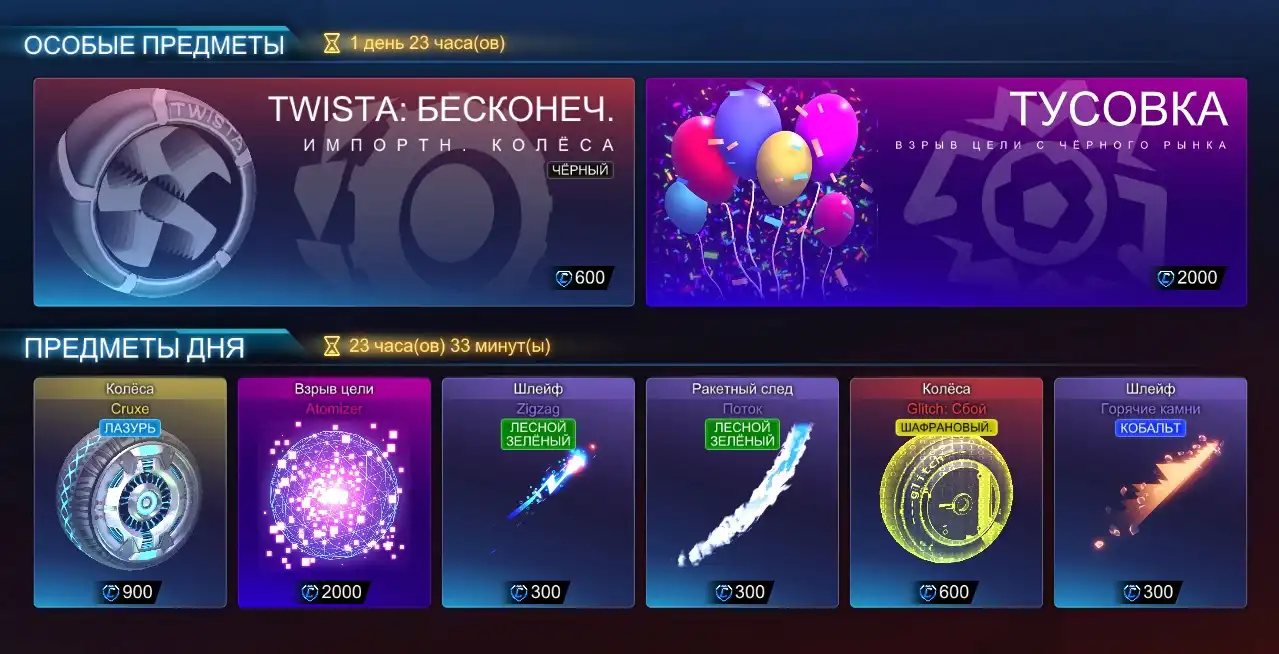Click the credits icon on the Cruxe price

(111, 592)
